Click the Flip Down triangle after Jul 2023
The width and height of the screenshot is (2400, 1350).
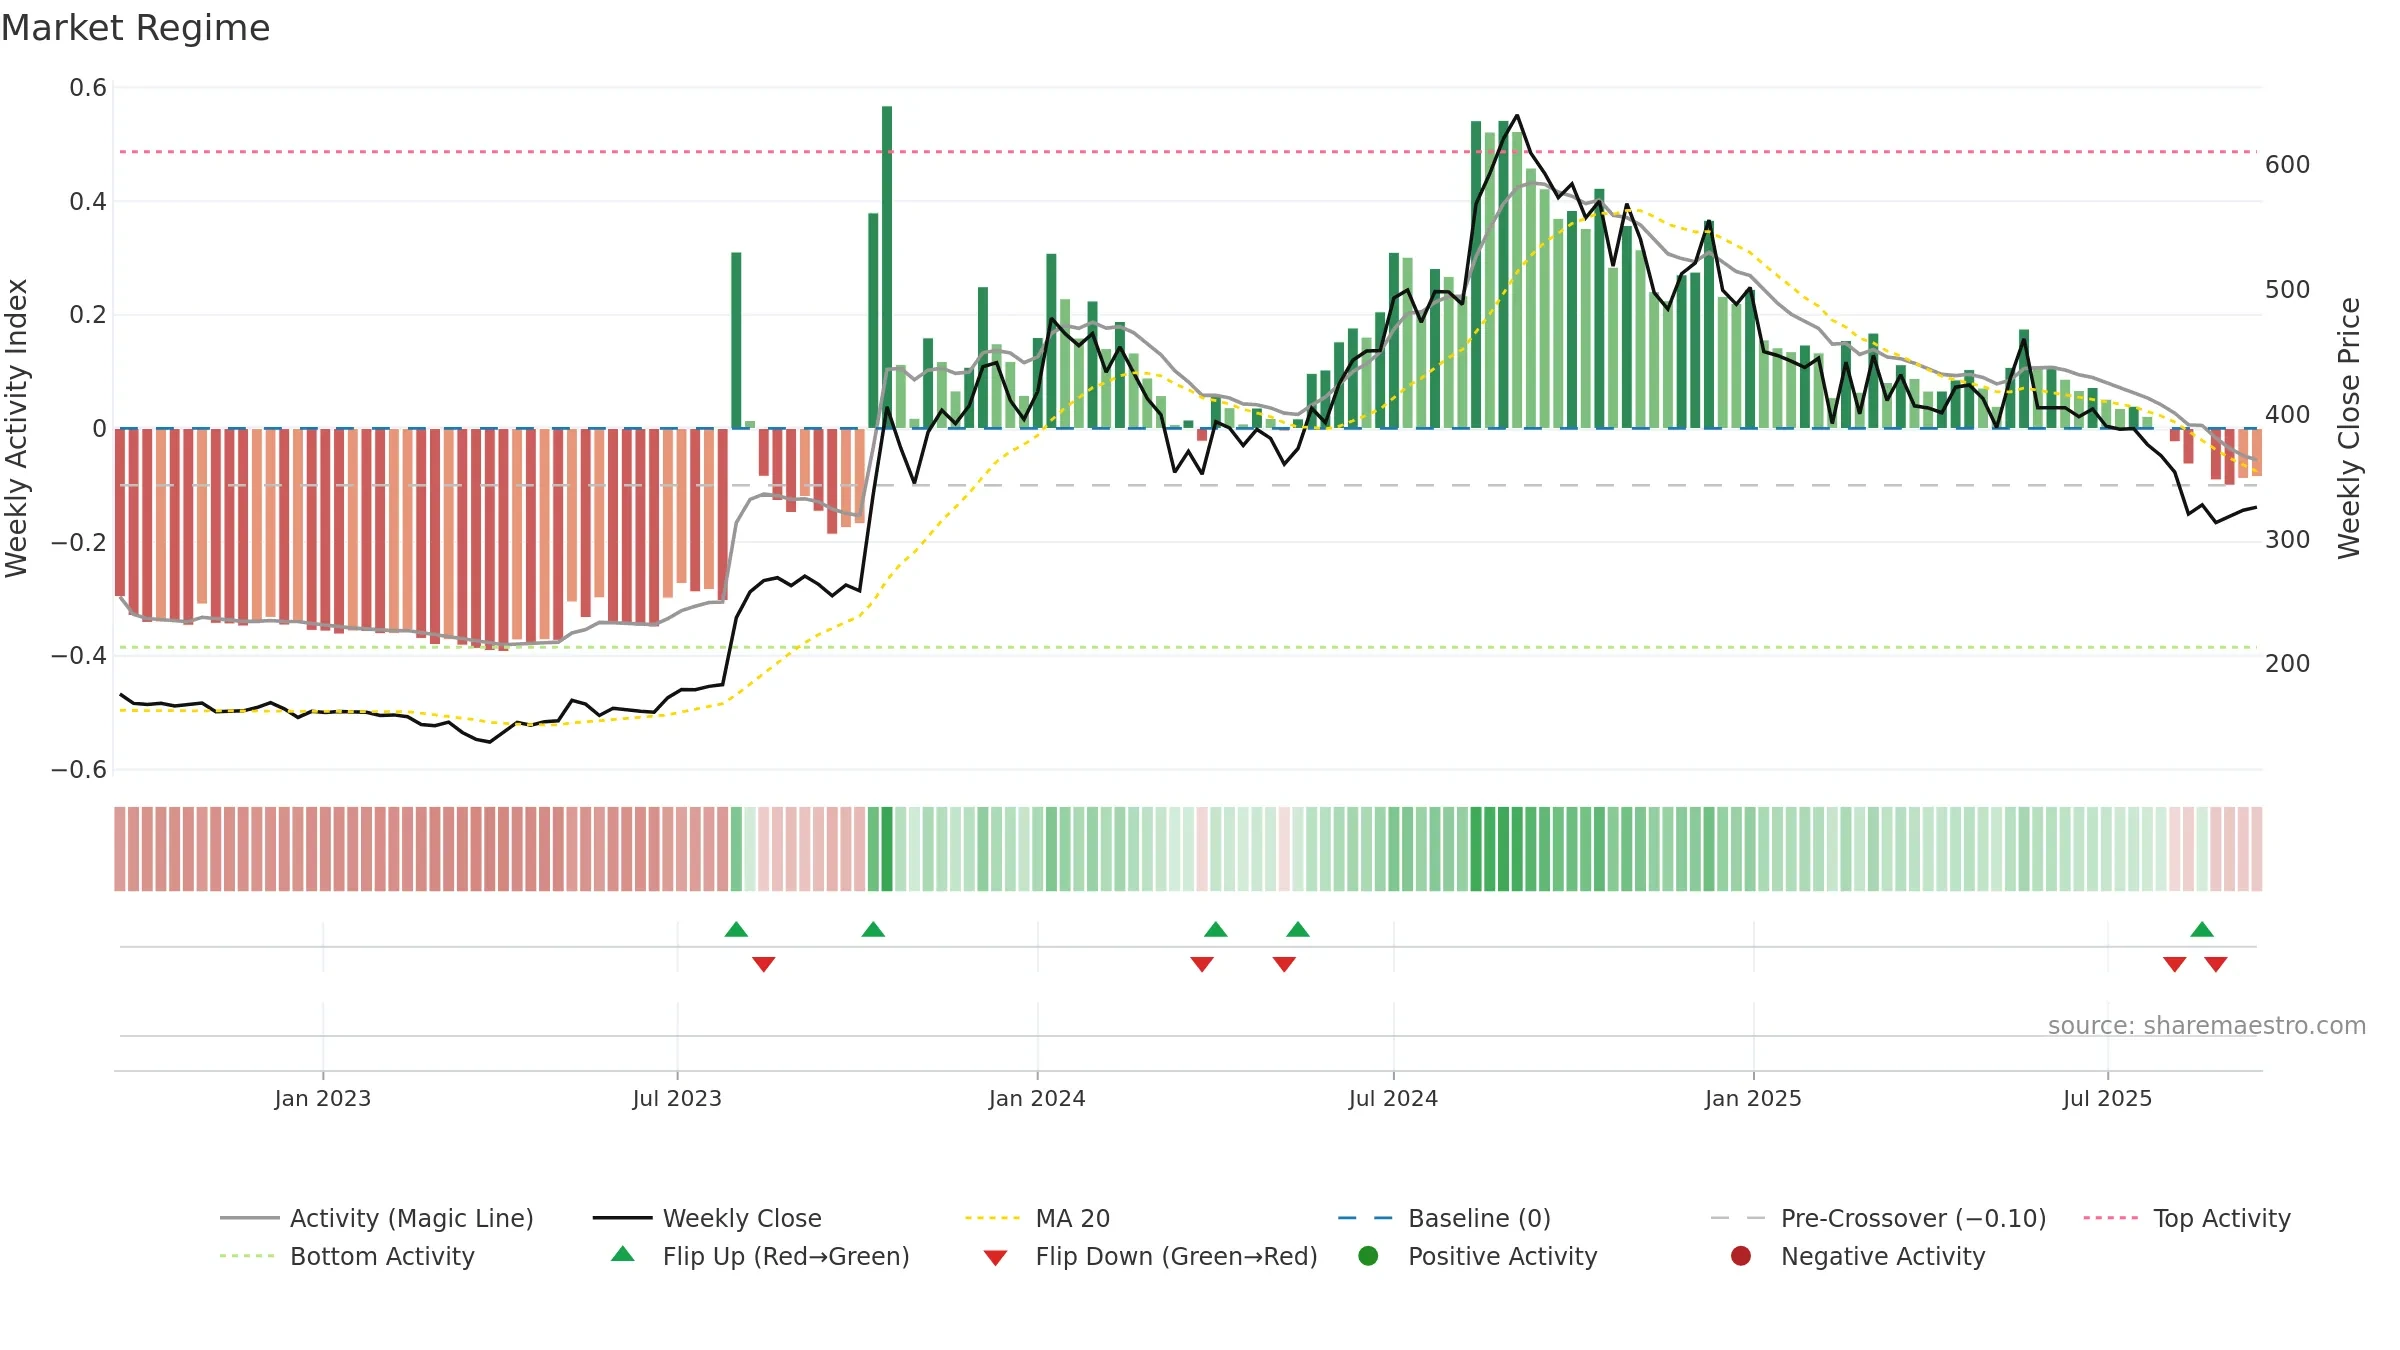coord(764,964)
